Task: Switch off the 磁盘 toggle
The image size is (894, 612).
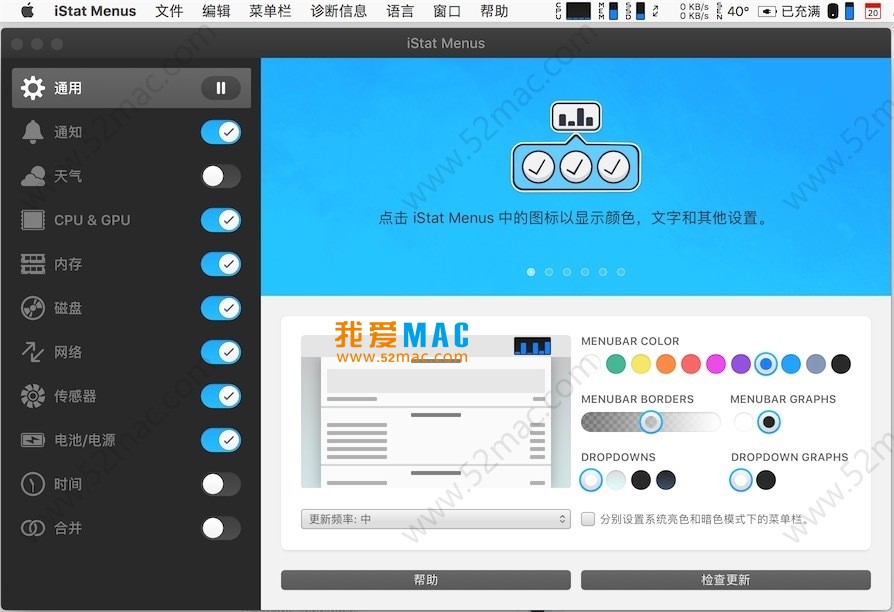Action: tap(221, 308)
